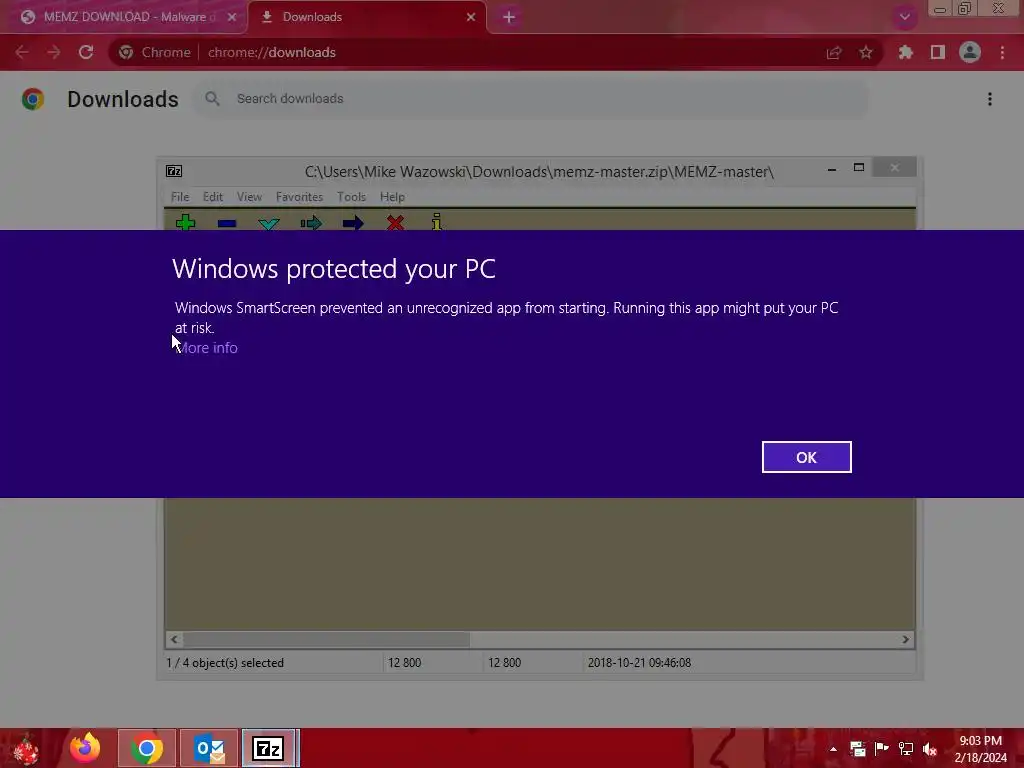Click the Chrome back arrow
The image size is (1024, 768).
(22, 52)
